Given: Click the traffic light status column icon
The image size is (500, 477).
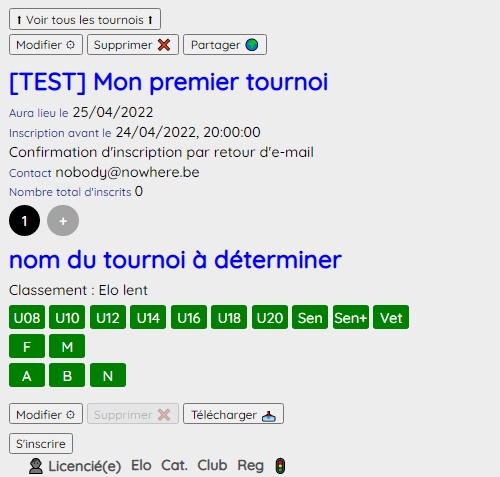Looking at the screenshot, I should point(280,466).
